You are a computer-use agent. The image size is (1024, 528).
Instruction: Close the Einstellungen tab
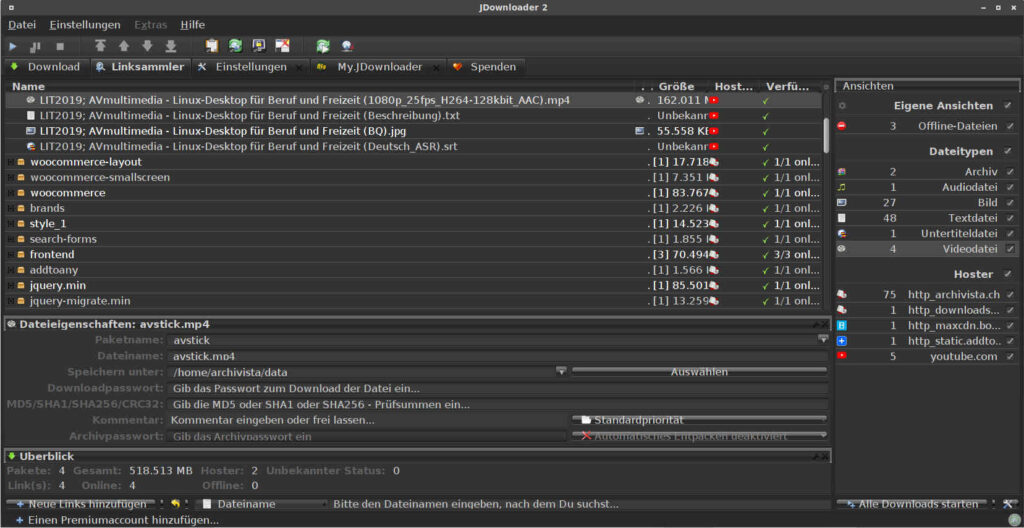coord(299,67)
